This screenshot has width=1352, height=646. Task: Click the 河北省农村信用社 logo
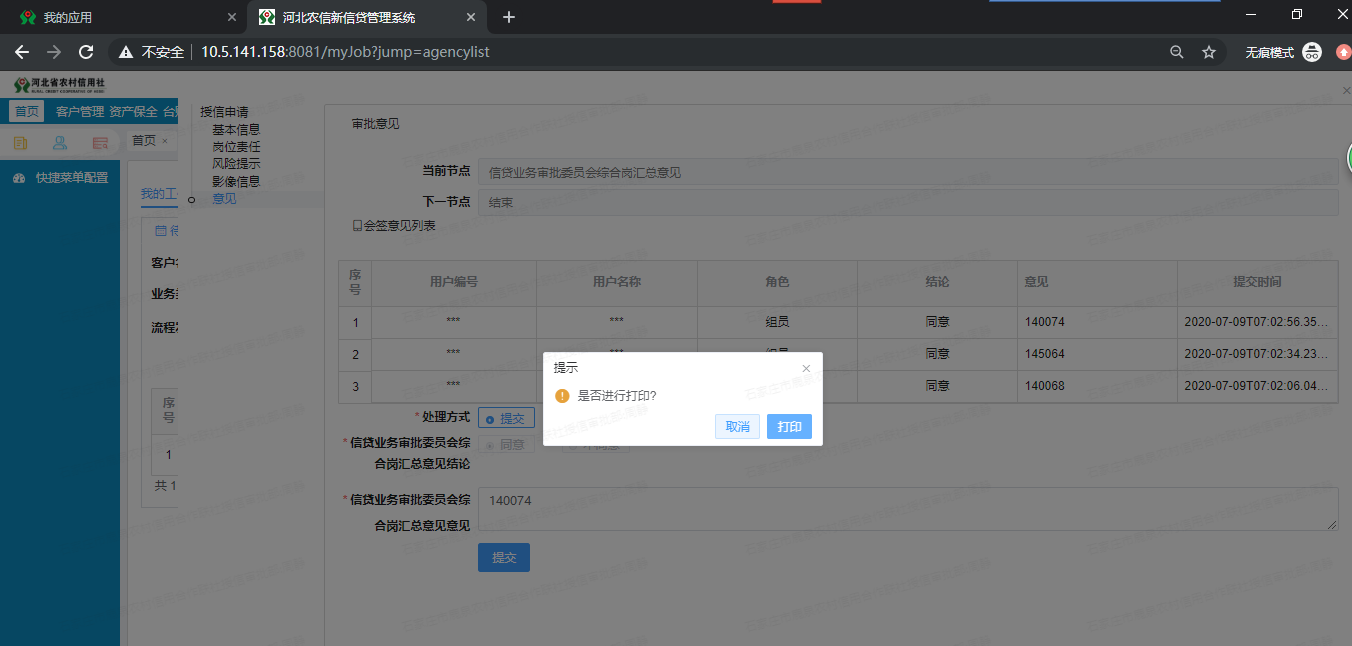point(60,84)
